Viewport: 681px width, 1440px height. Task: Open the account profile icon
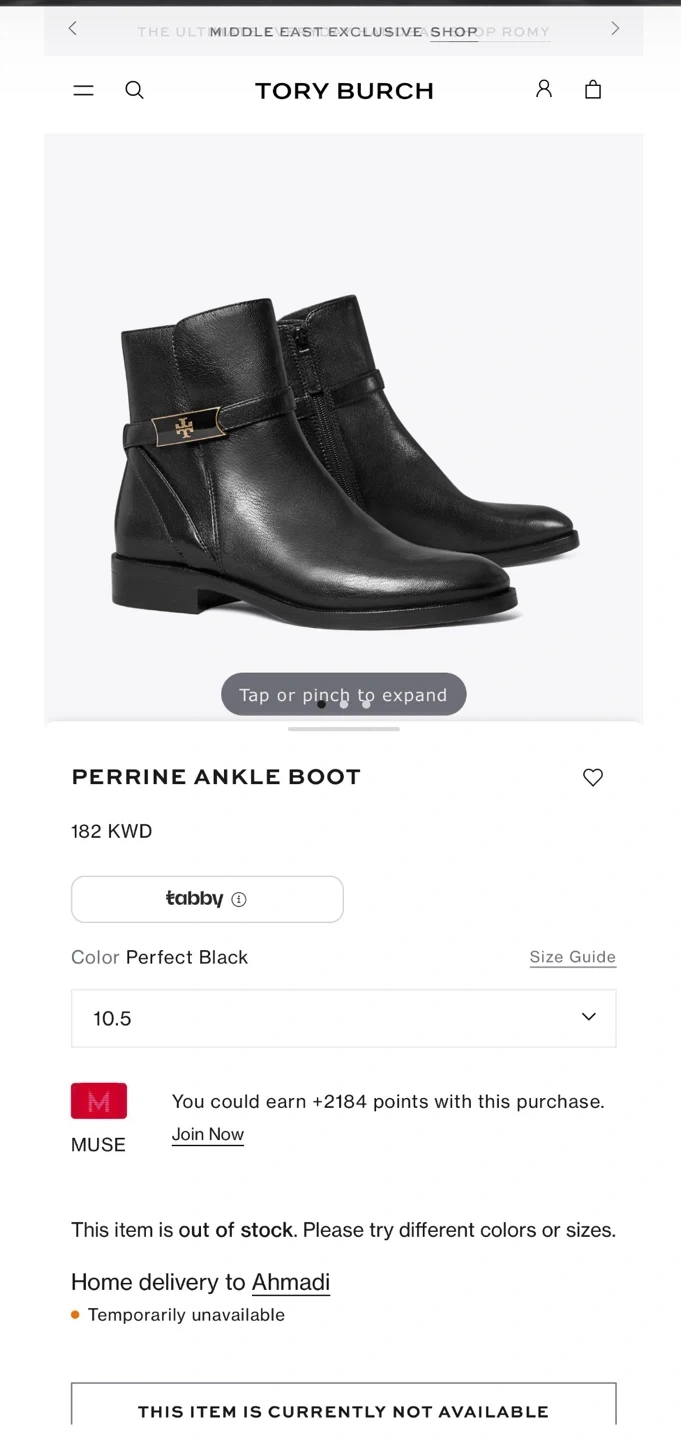click(x=544, y=89)
